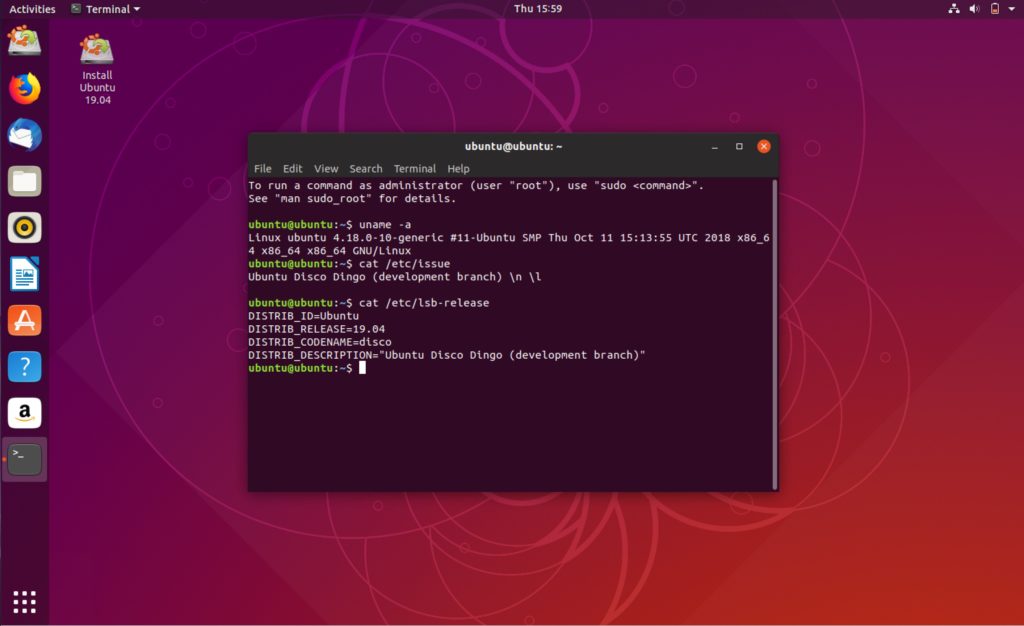
Task: Click the volume speaker icon
Action: 974,8
